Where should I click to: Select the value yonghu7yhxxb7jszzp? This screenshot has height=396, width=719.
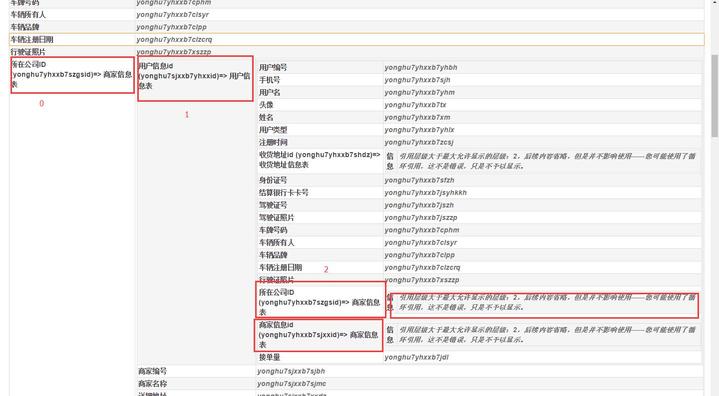pyautogui.click(x=421, y=217)
